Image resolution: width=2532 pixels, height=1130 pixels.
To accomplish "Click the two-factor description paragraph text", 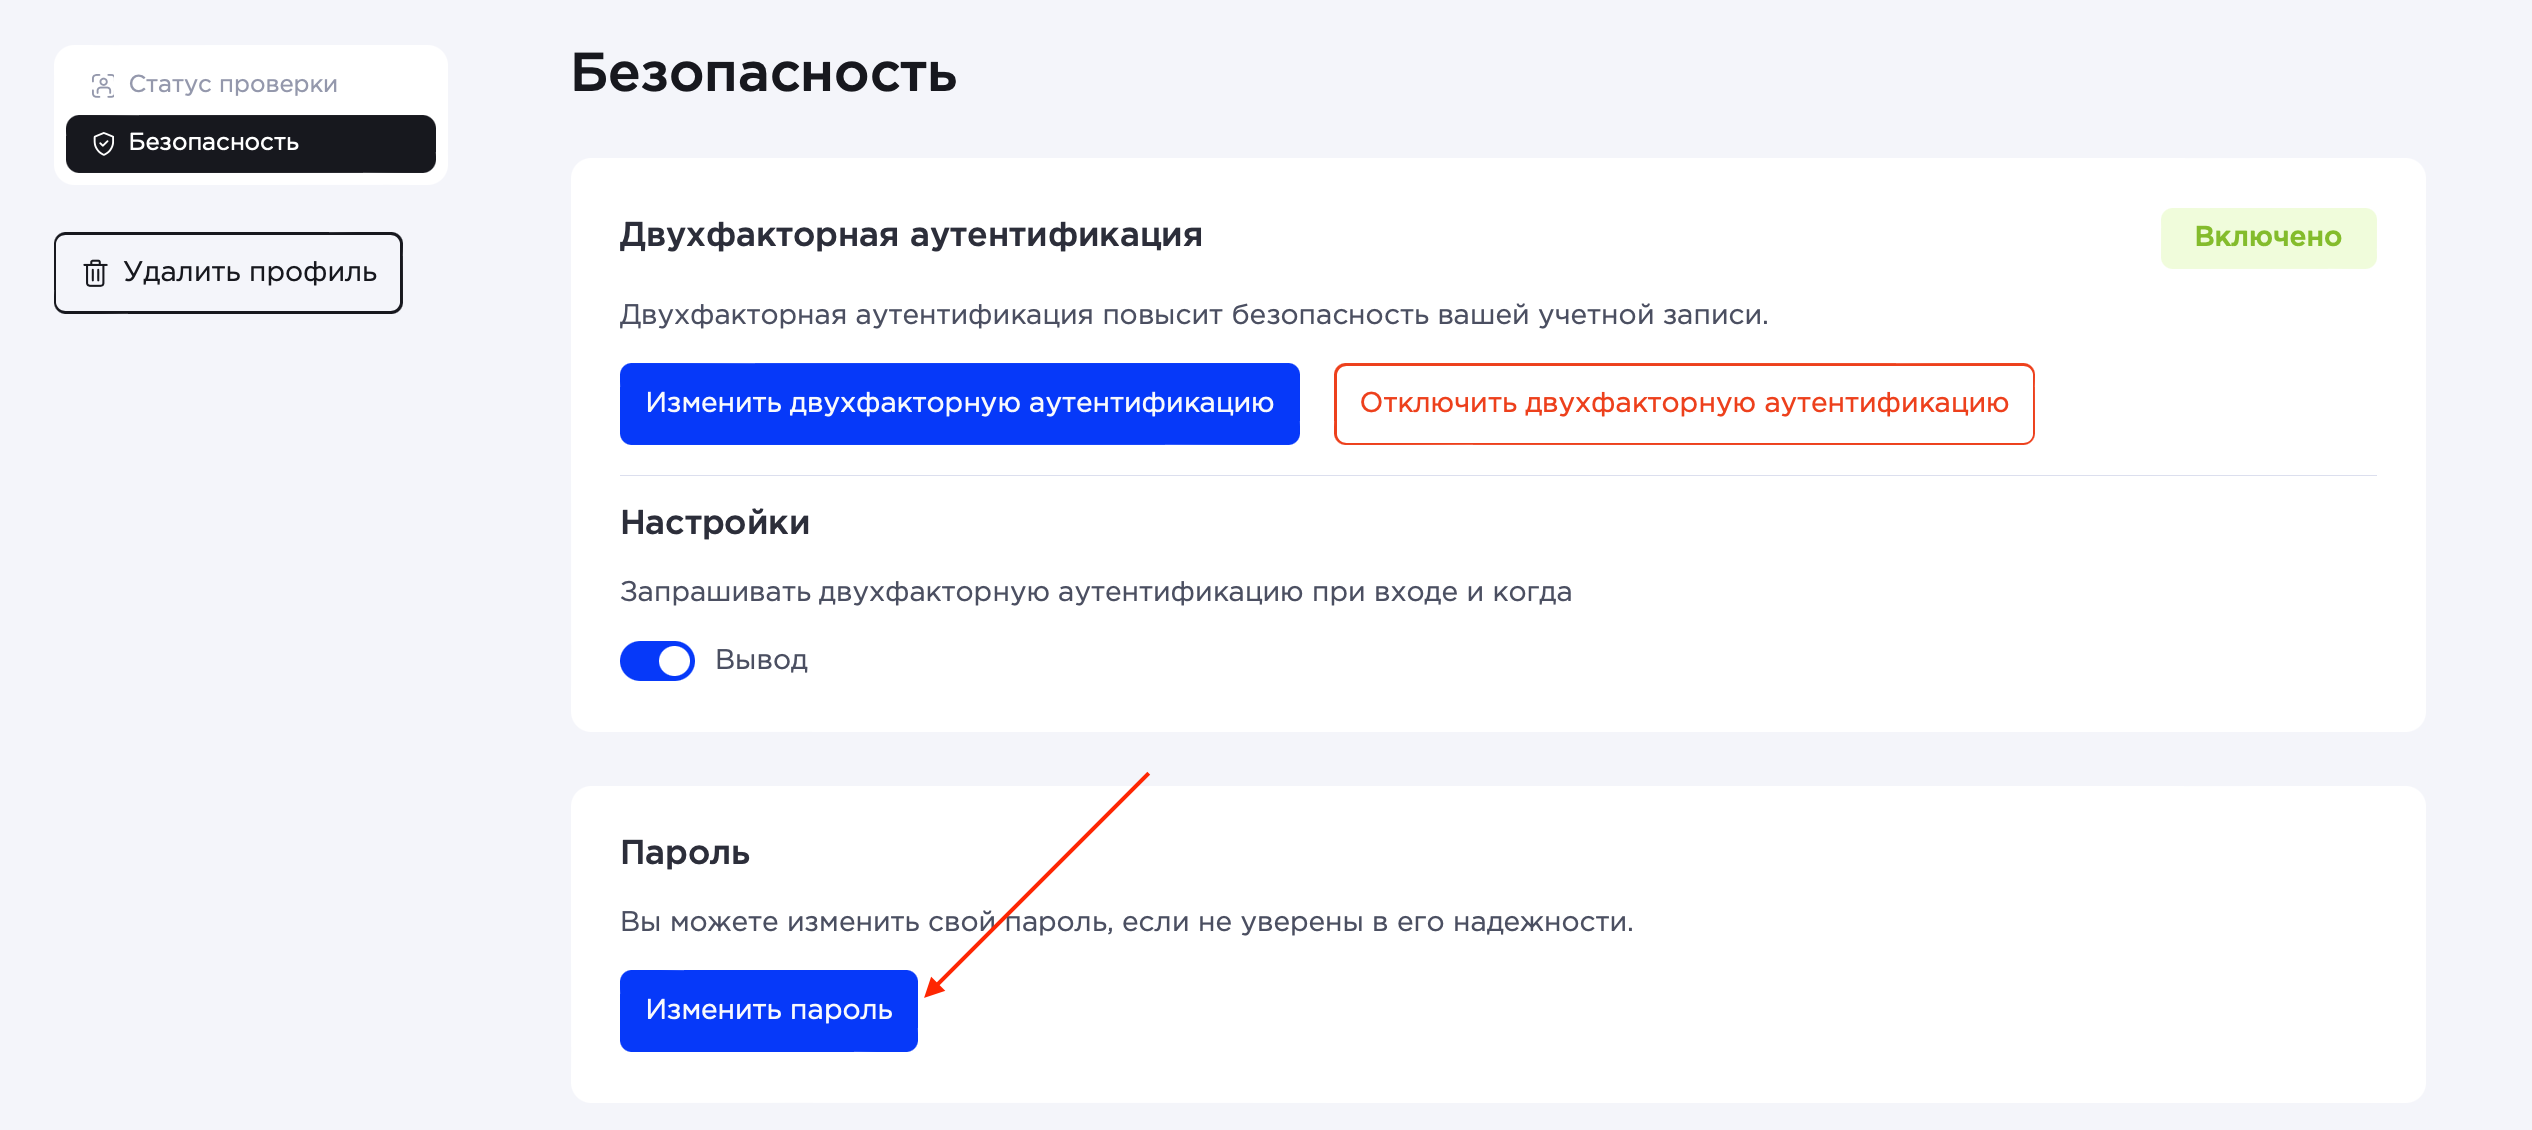I will (1193, 315).
